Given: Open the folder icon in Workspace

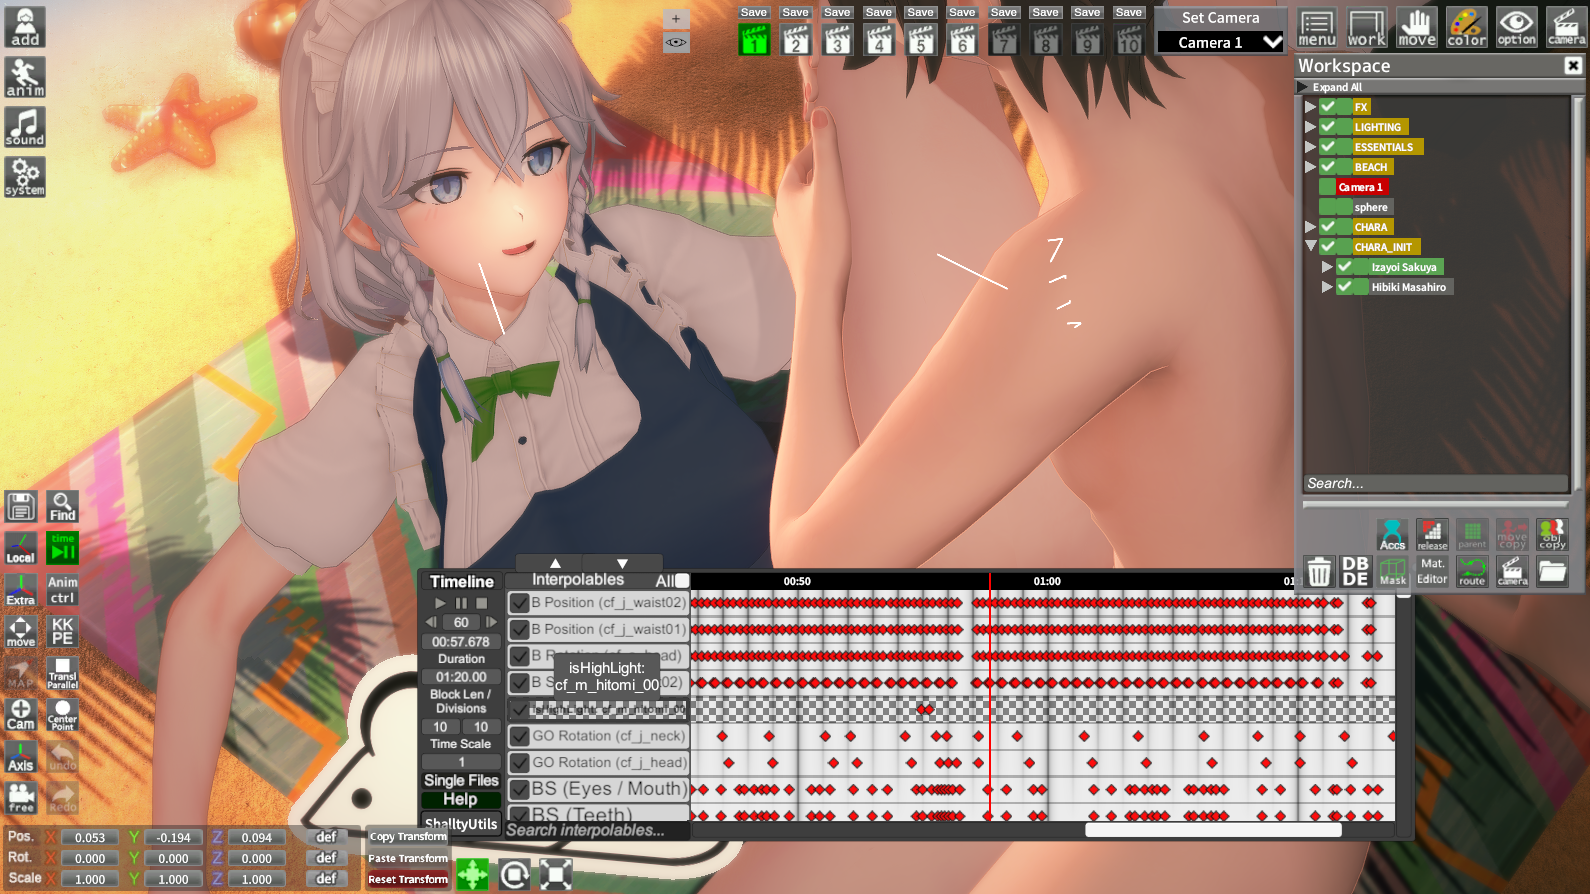Looking at the screenshot, I should 1552,572.
